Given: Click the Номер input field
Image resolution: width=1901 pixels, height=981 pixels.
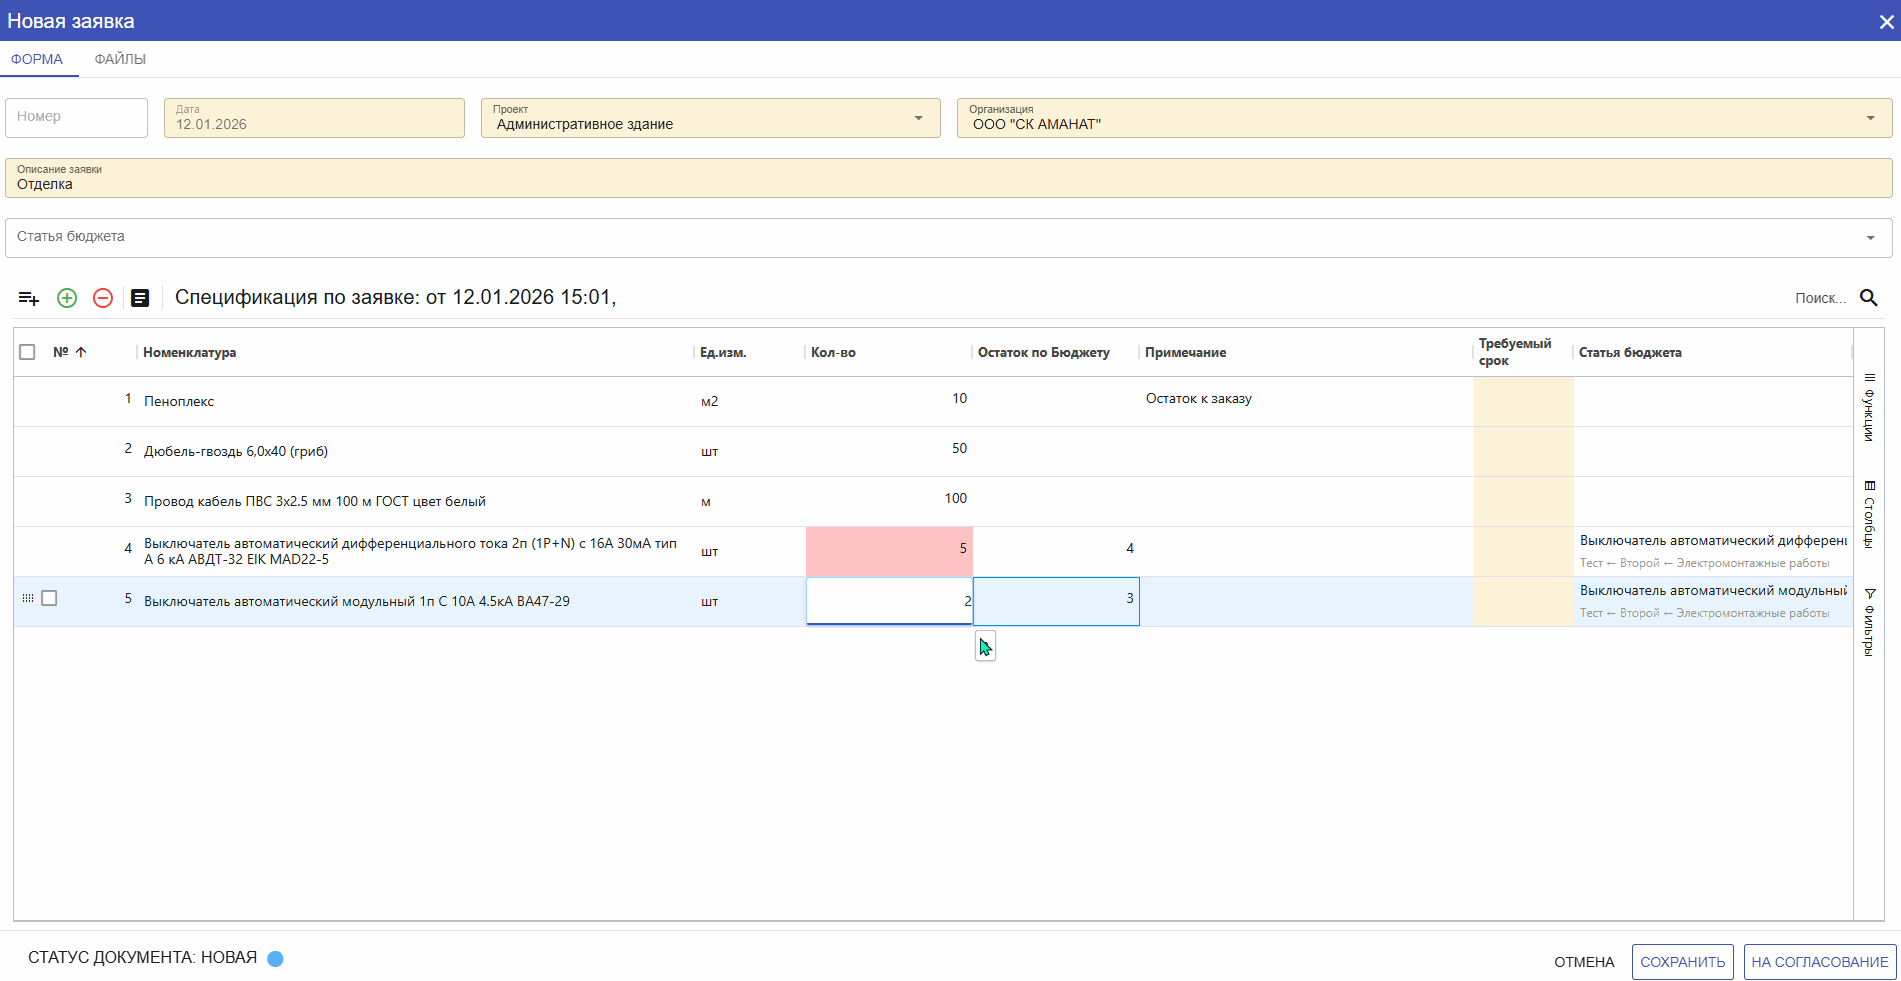Looking at the screenshot, I should (76, 117).
